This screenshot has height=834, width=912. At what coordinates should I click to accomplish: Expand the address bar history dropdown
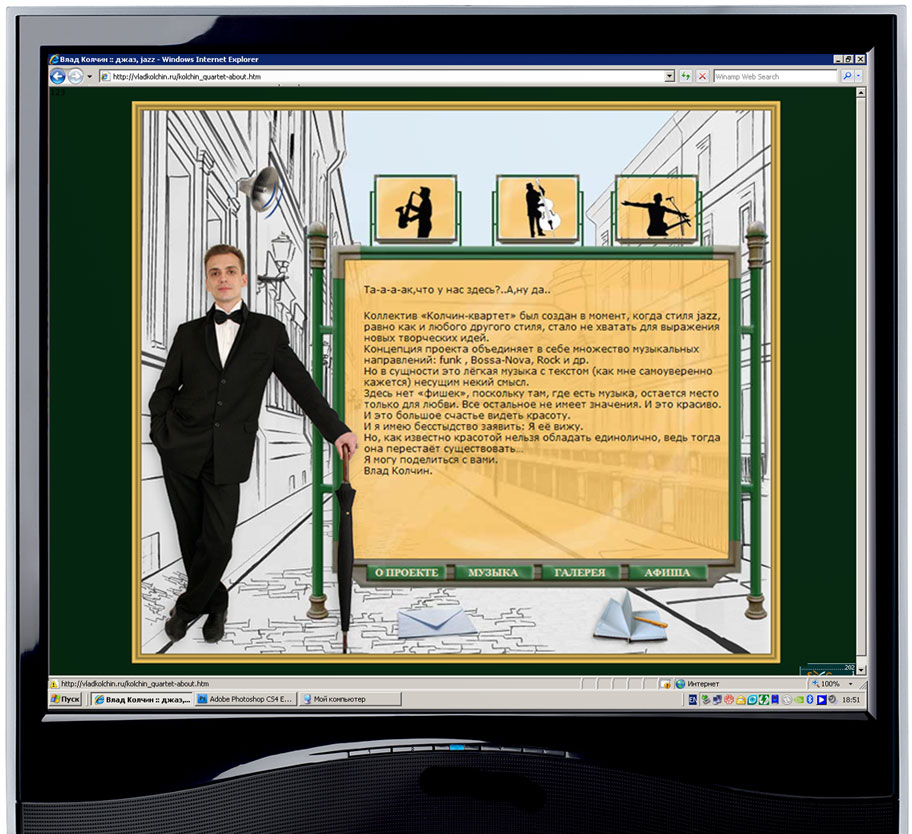click(669, 76)
